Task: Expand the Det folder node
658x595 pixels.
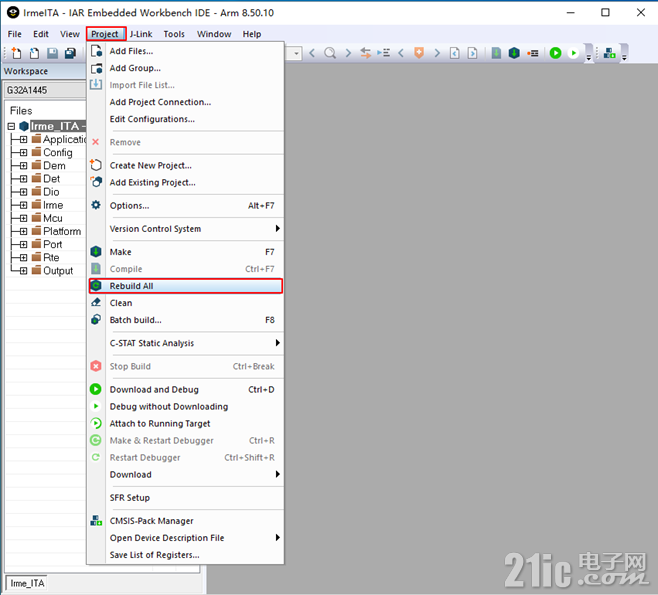Action: click(24, 179)
